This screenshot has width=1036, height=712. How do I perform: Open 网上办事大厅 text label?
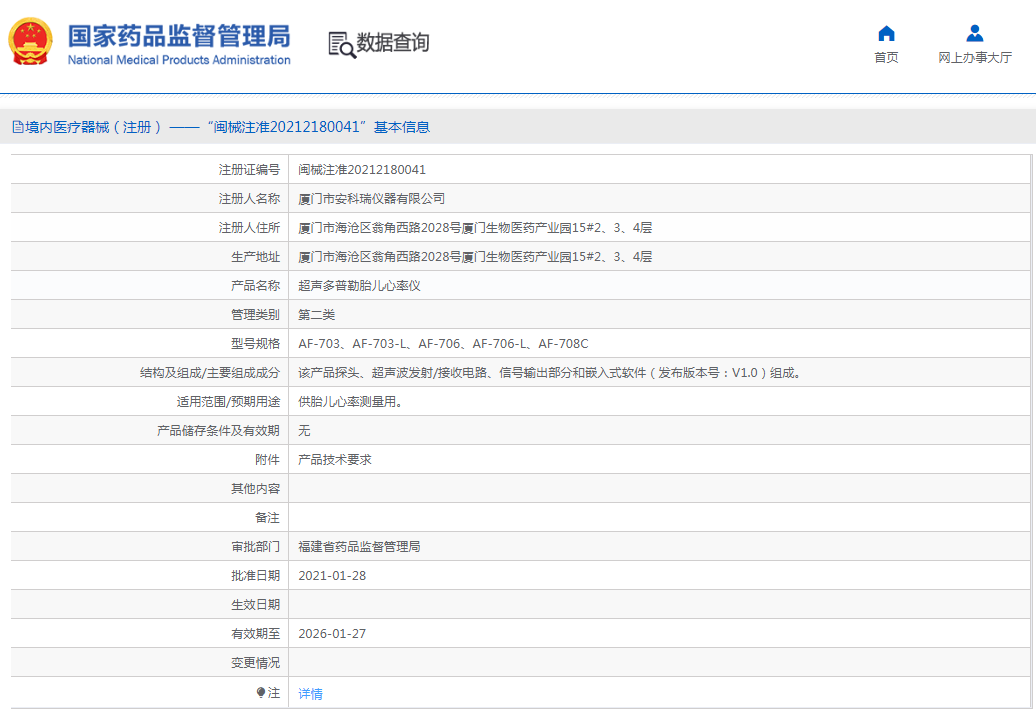[x=974, y=58]
